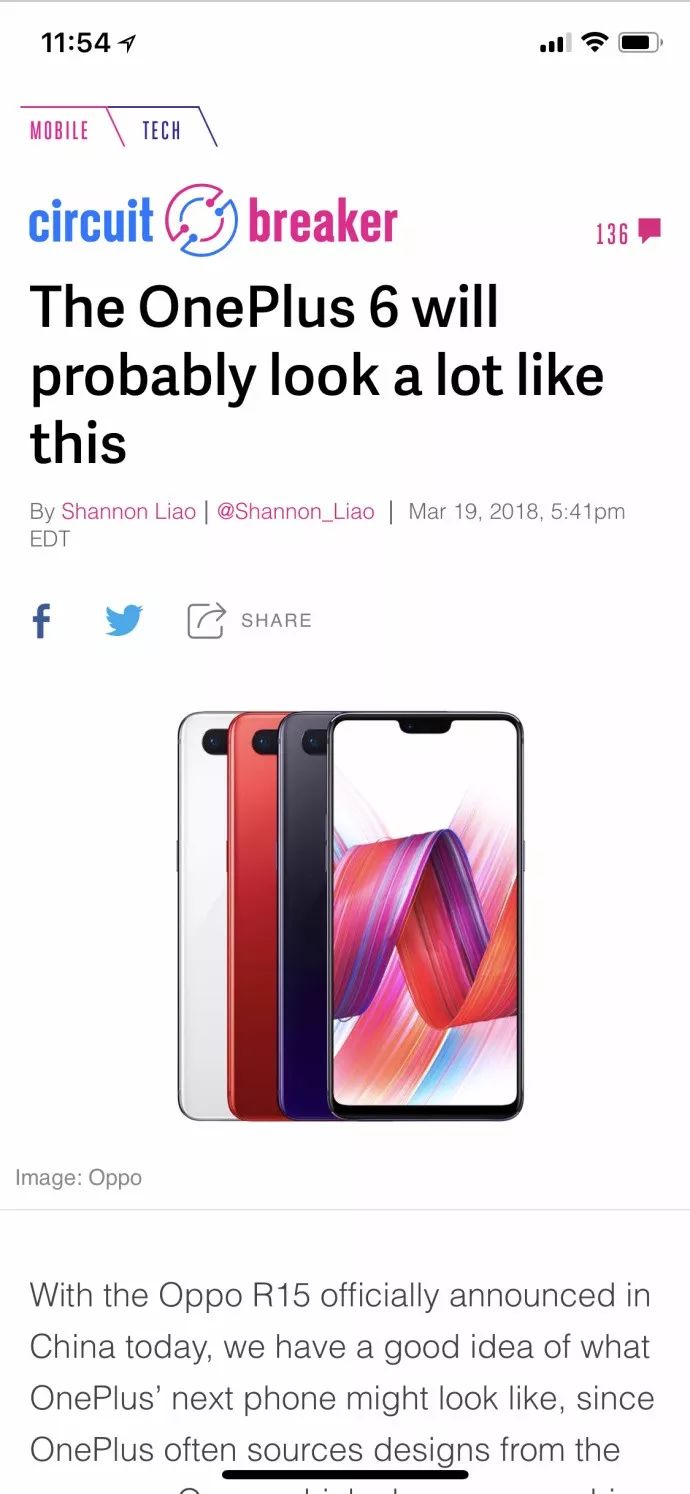Tap the Image: Oppo caption credit

(x=78, y=1178)
